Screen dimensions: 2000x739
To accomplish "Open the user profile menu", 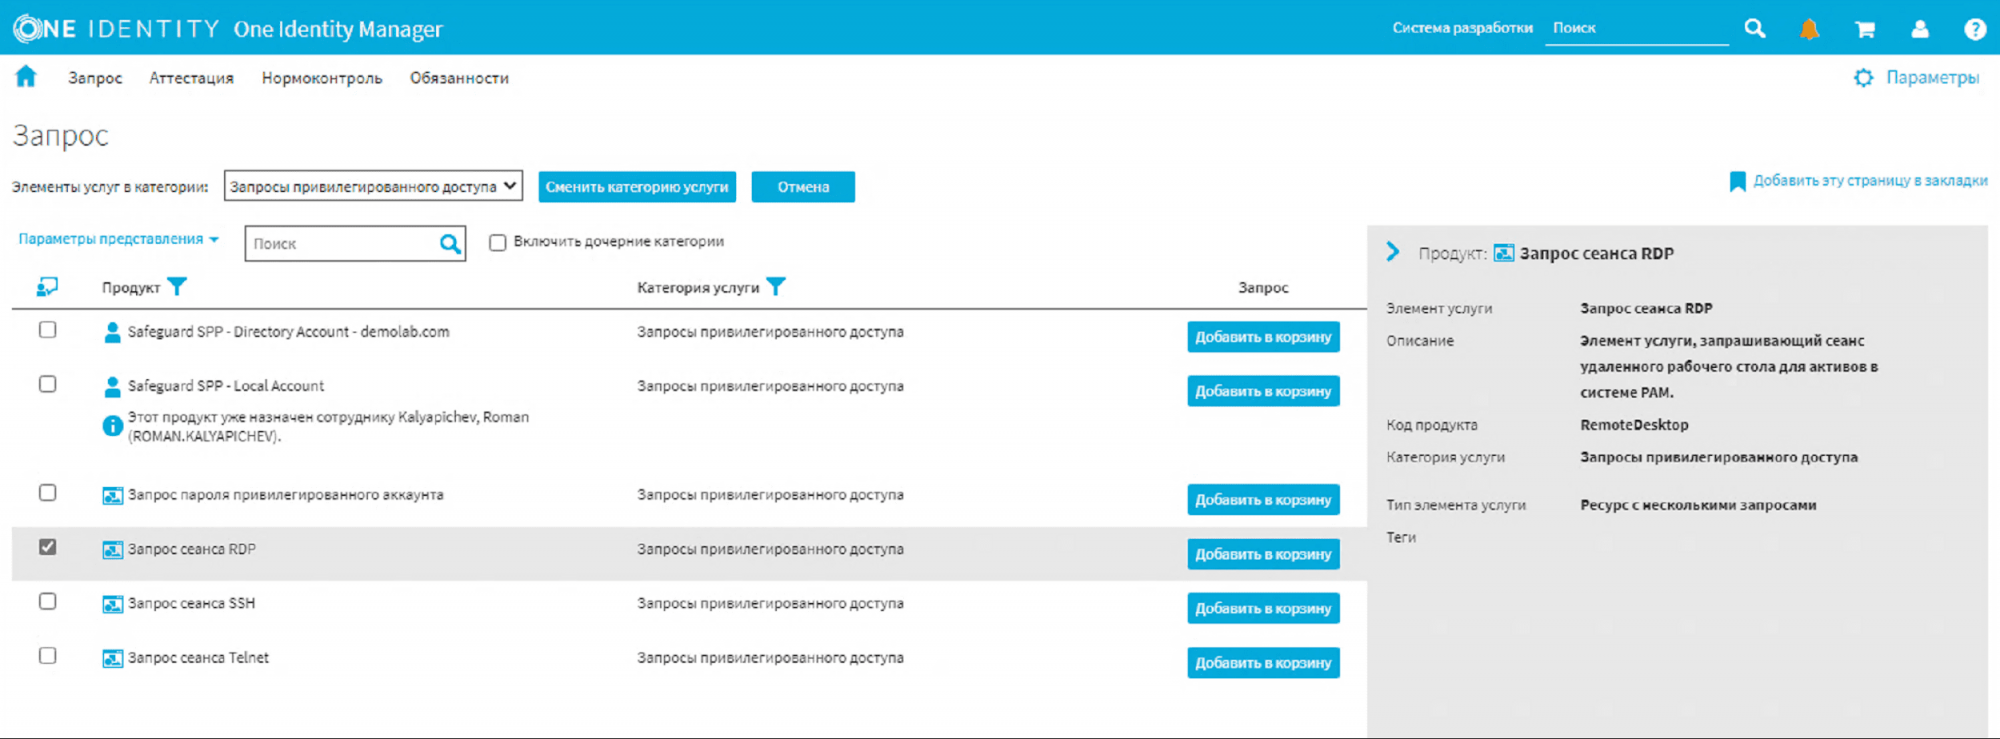I will click(1920, 29).
